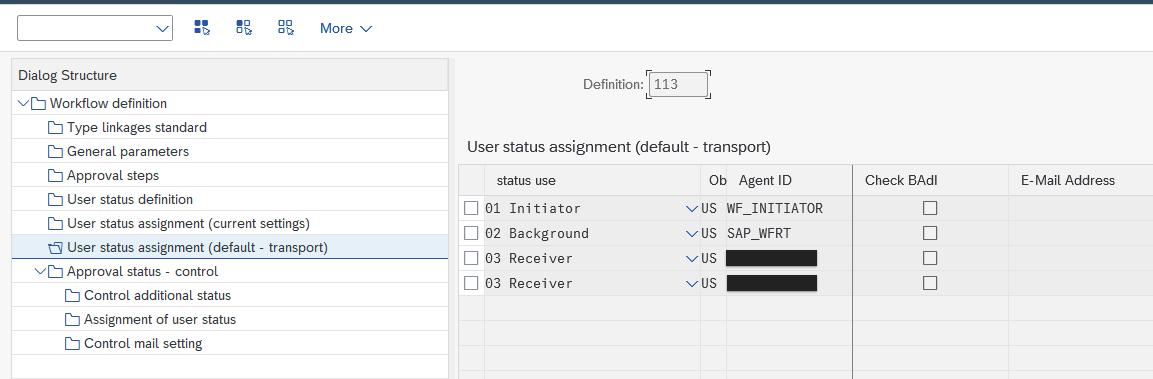Viewport: 1153px width, 379px height.
Task: Collapse the Workflow definition node
Action: 23,103
